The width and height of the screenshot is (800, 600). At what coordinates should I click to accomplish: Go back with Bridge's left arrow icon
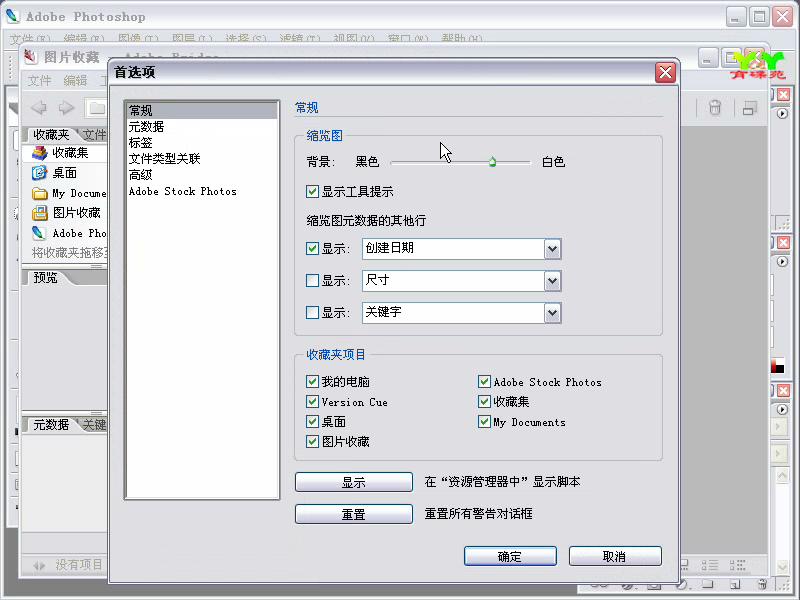[39, 108]
